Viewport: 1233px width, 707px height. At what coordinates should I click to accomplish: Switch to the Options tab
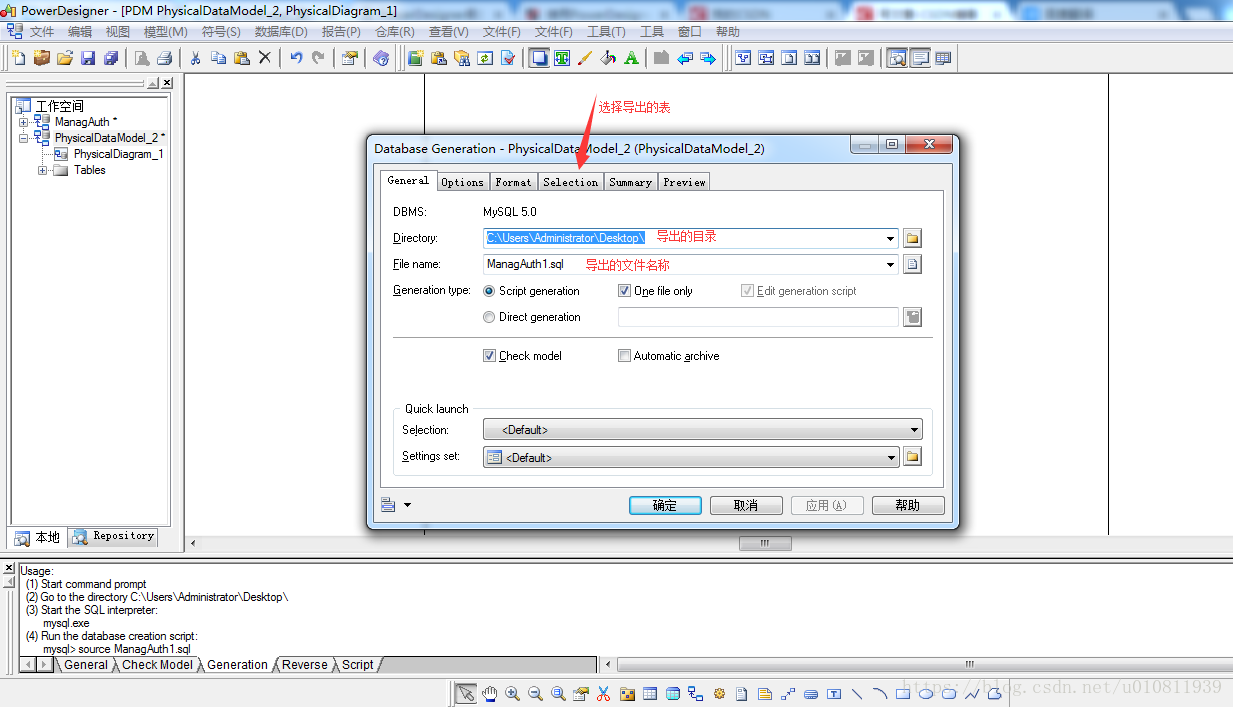[462, 182]
